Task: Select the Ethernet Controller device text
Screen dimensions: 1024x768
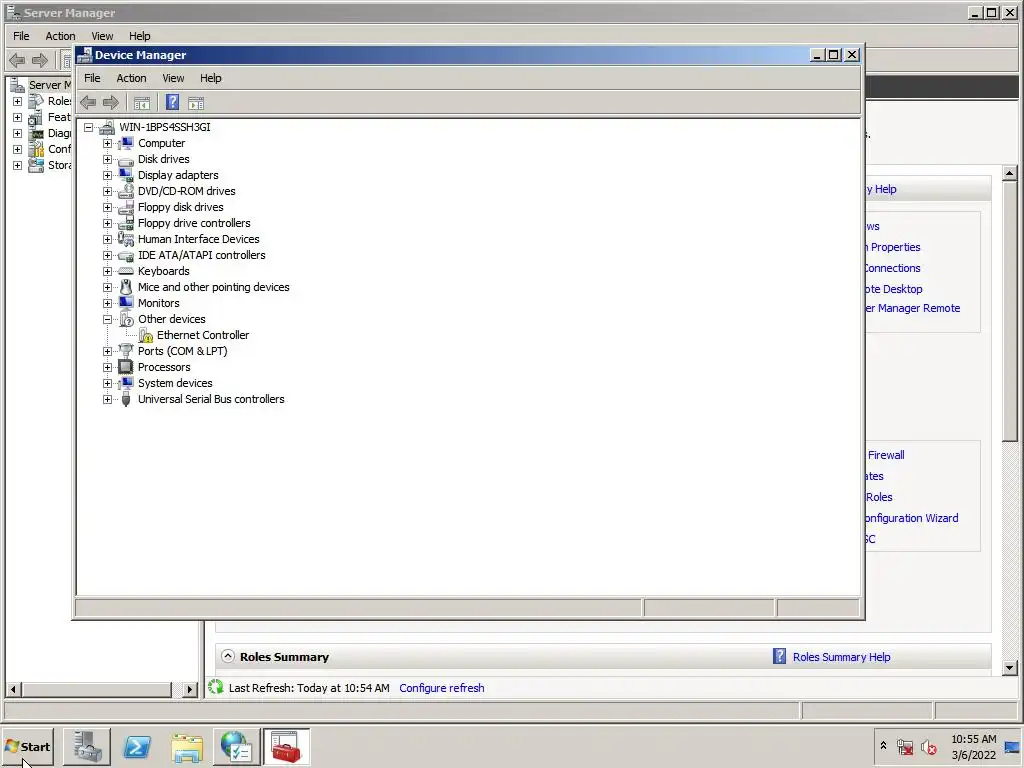Action: (x=202, y=335)
